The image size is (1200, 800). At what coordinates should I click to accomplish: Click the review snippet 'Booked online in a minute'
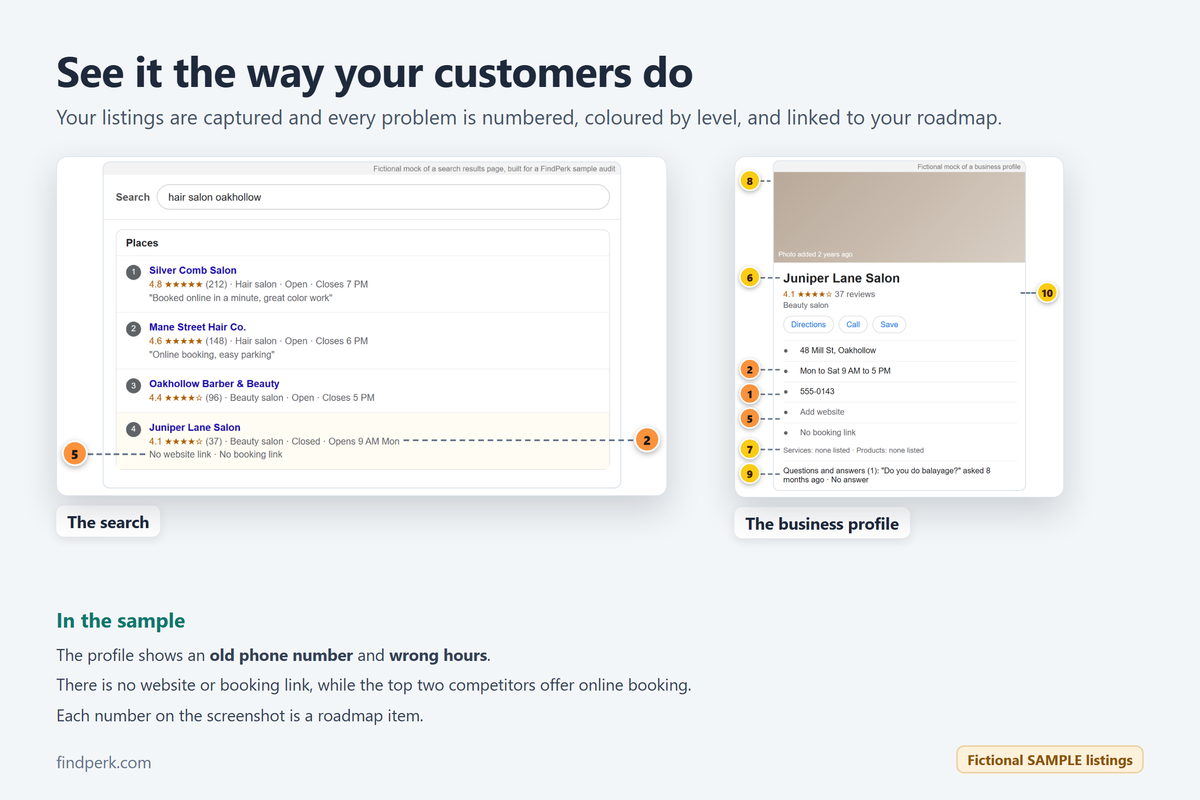[240, 298]
